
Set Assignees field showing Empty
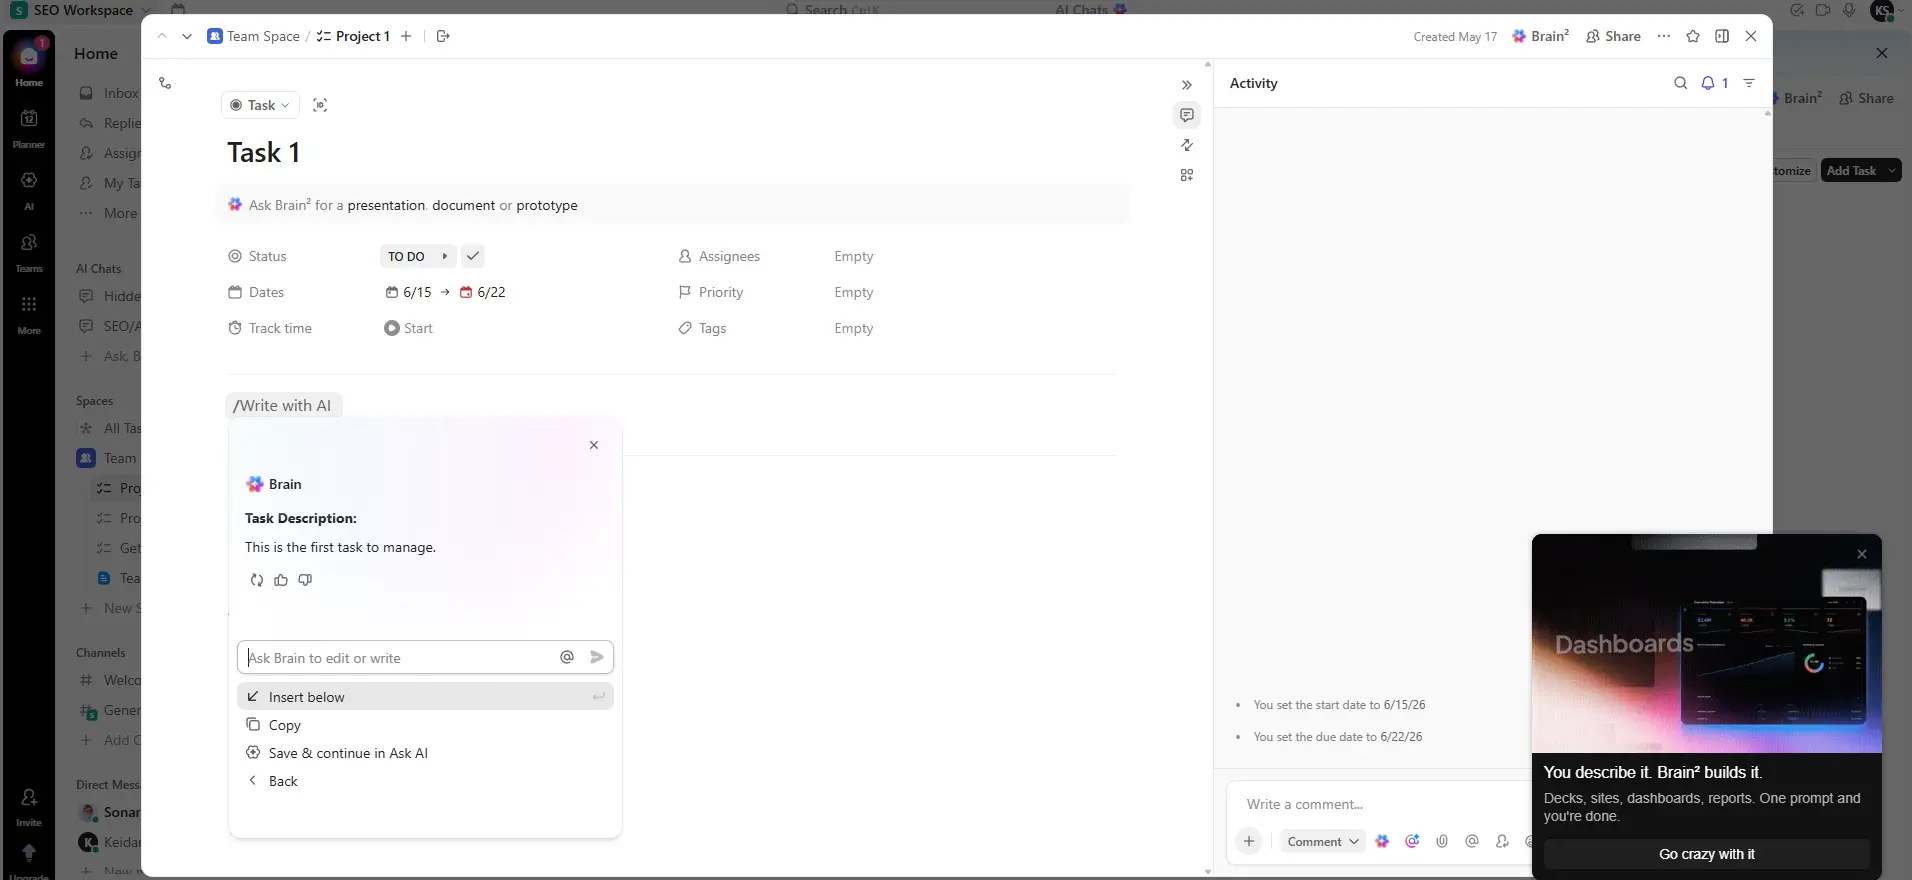[854, 256]
